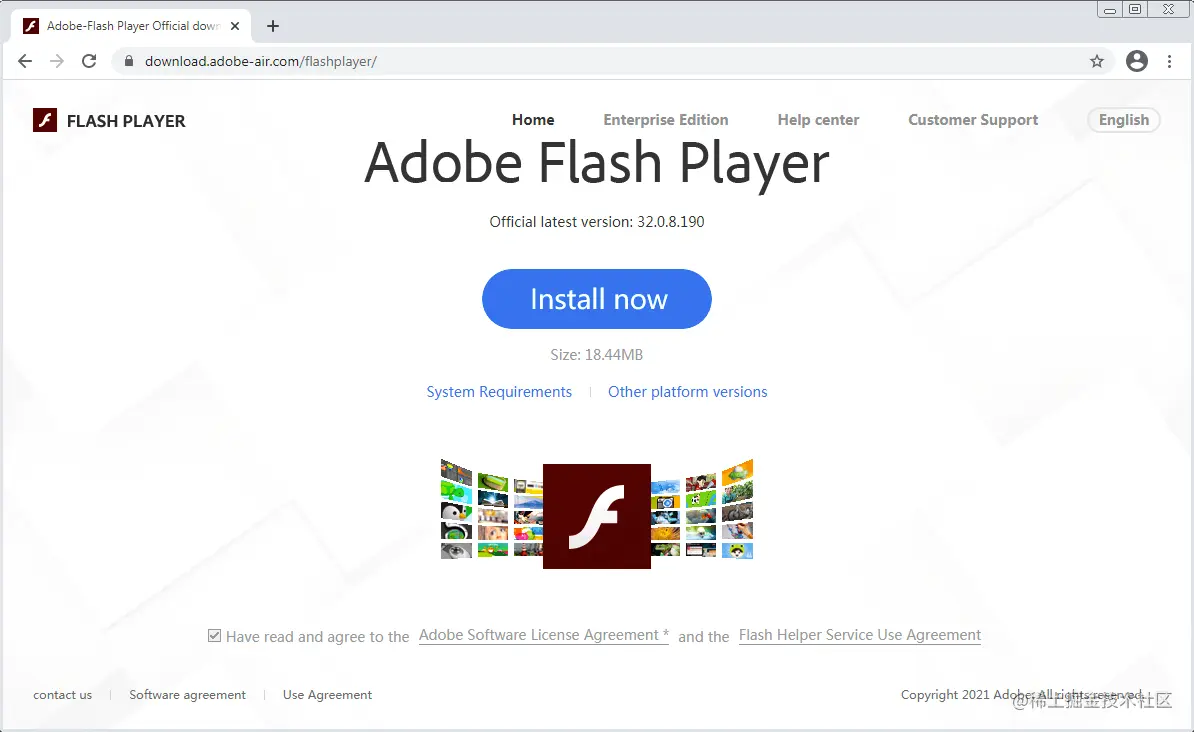Open the System Requirements link
The image size is (1194, 732).
click(499, 392)
